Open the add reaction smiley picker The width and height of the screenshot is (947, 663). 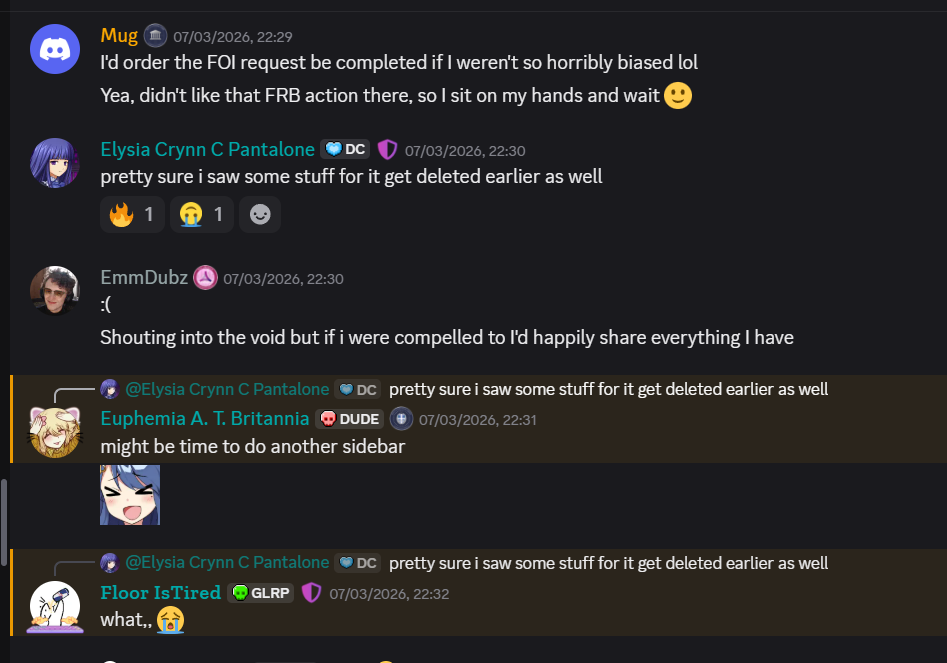tap(259, 213)
